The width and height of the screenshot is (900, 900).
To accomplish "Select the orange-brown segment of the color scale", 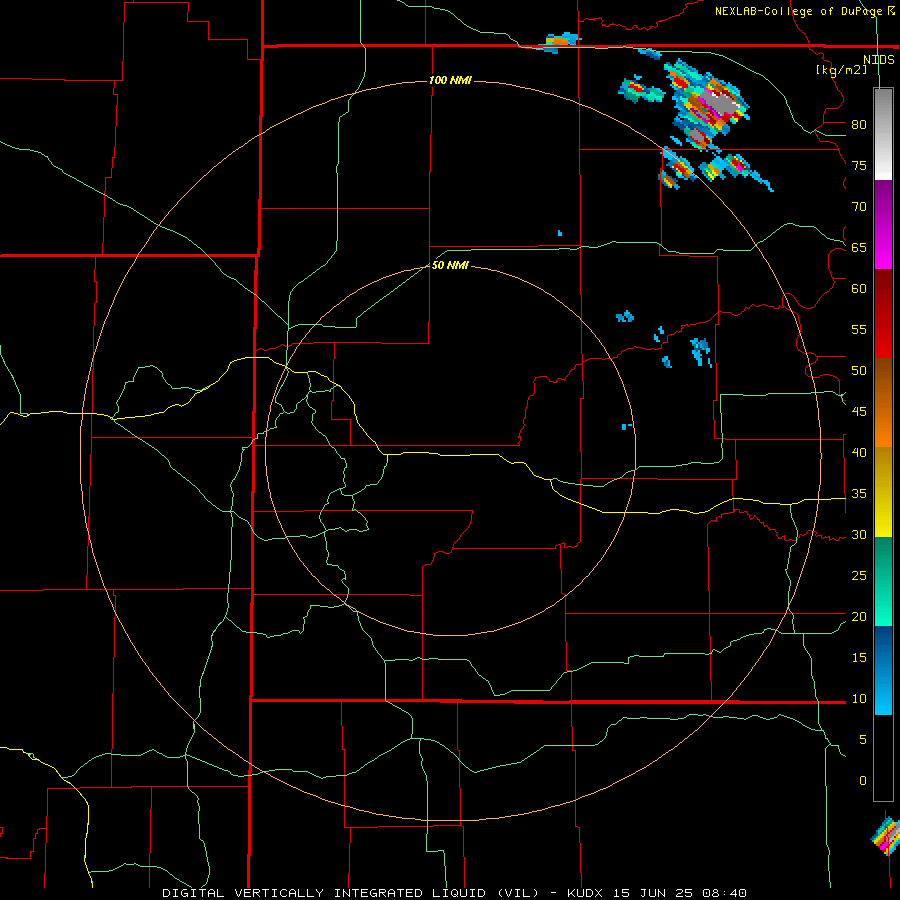I will point(883,402).
